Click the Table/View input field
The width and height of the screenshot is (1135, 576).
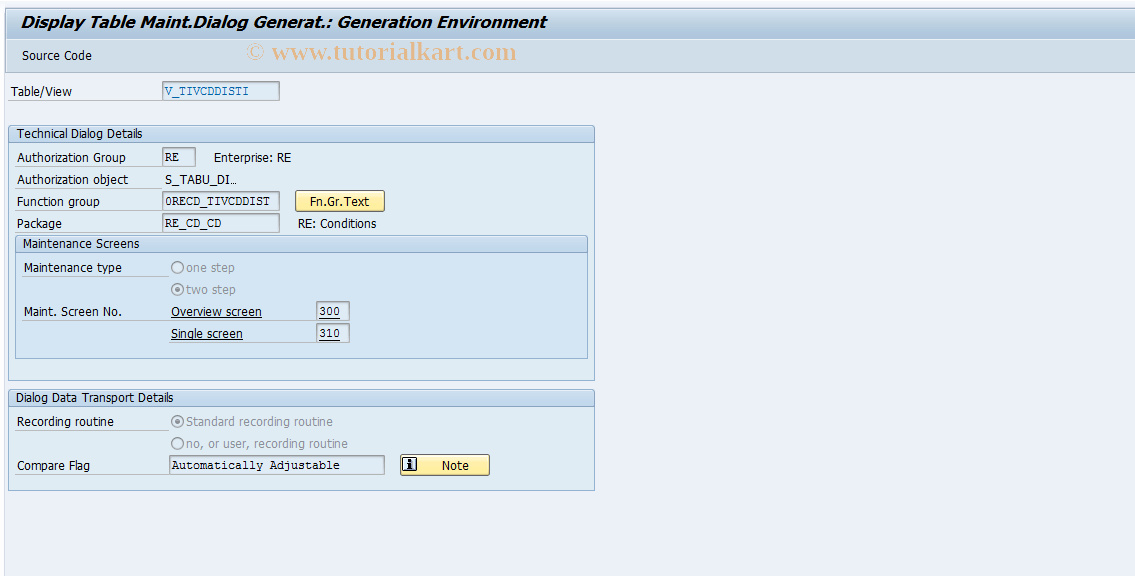click(x=219, y=90)
